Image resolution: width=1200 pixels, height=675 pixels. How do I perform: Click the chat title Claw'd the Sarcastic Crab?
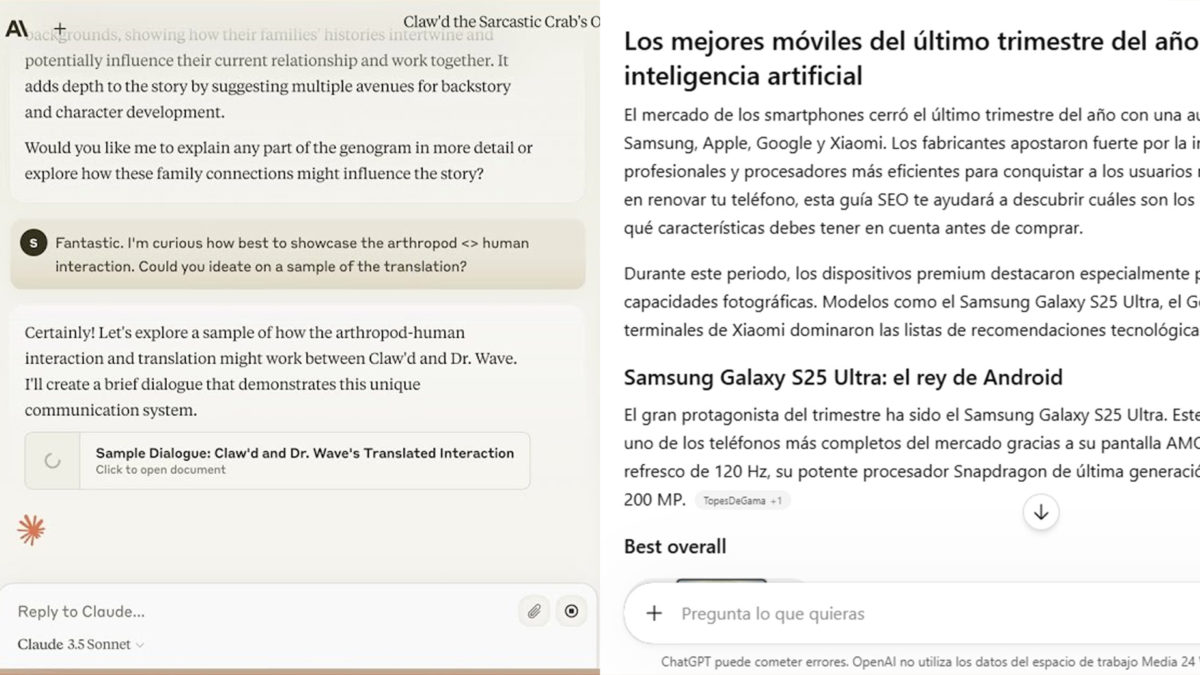pos(501,21)
